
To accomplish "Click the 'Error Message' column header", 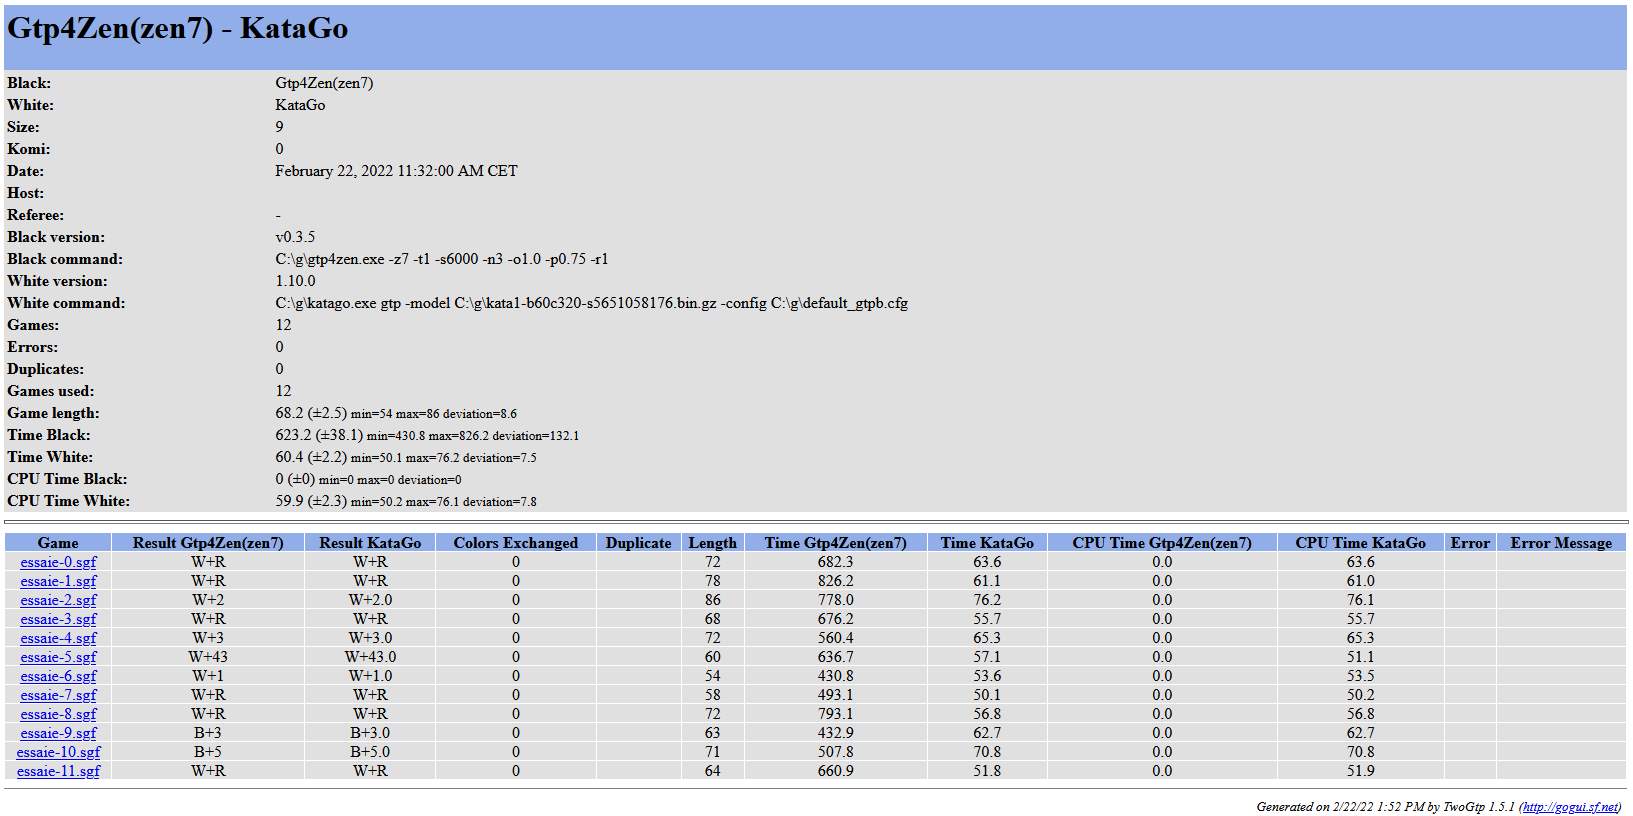I will click(1561, 543).
